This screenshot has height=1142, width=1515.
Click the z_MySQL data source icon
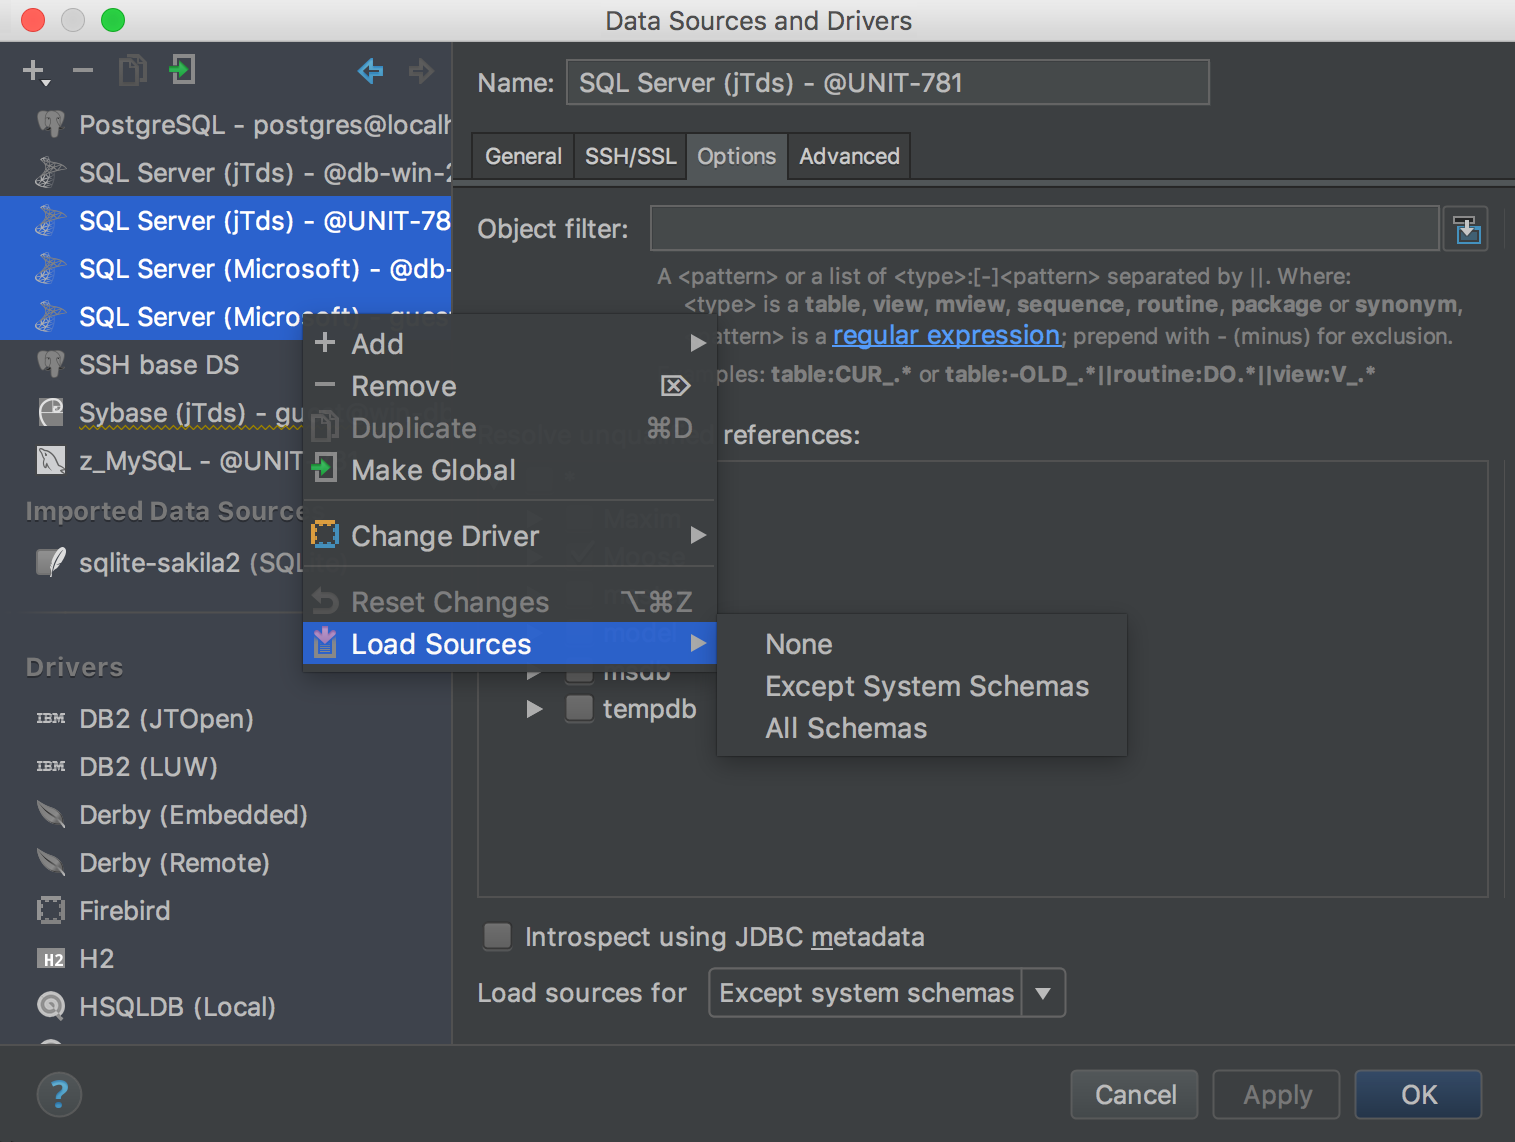tap(51, 460)
